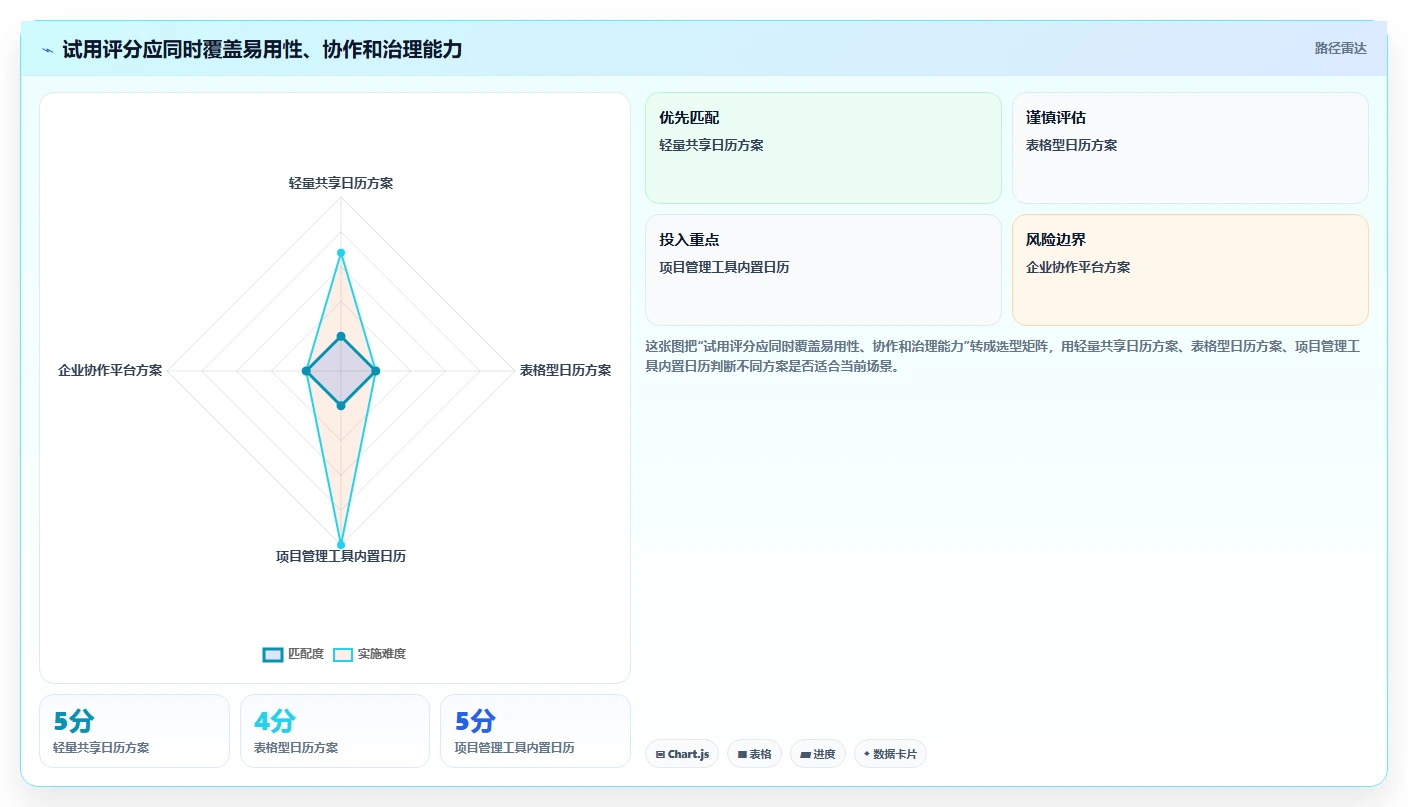Image resolution: width=1408 pixels, height=807 pixels.
Task: Open the 谨慎评估 card
Action: click(x=1190, y=148)
